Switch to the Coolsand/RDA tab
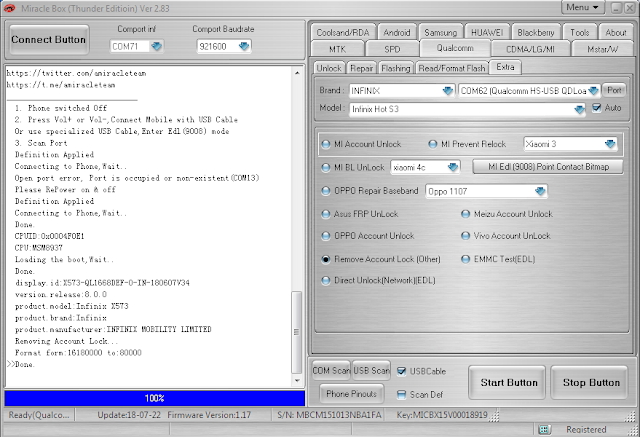Screen dimensions: 640x437 point(342,32)
